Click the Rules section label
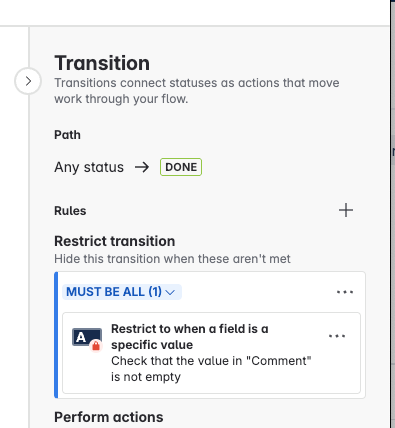Viewport: 395px width, 428px height. [70, 211]
